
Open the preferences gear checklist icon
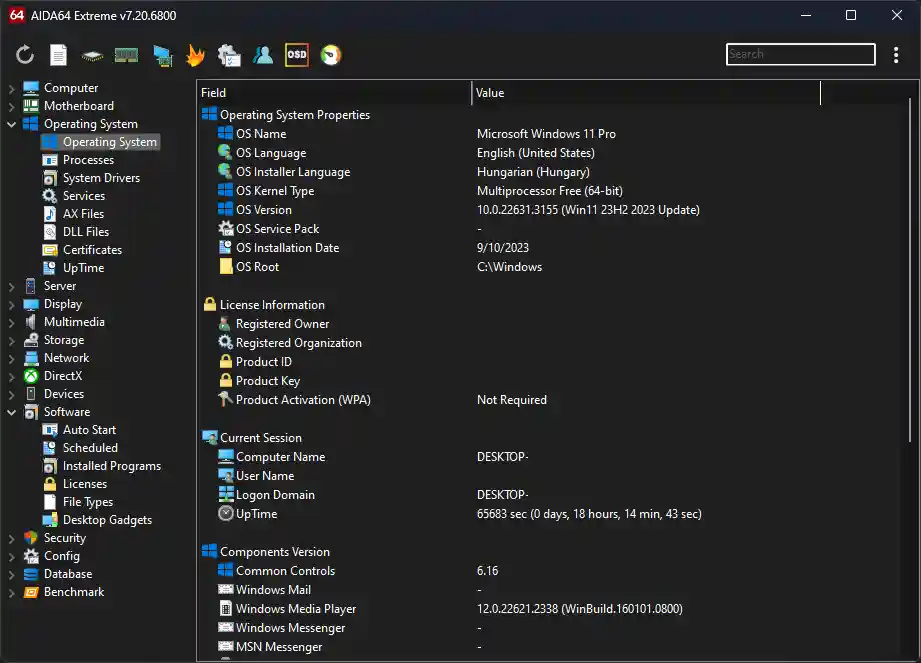229,55
